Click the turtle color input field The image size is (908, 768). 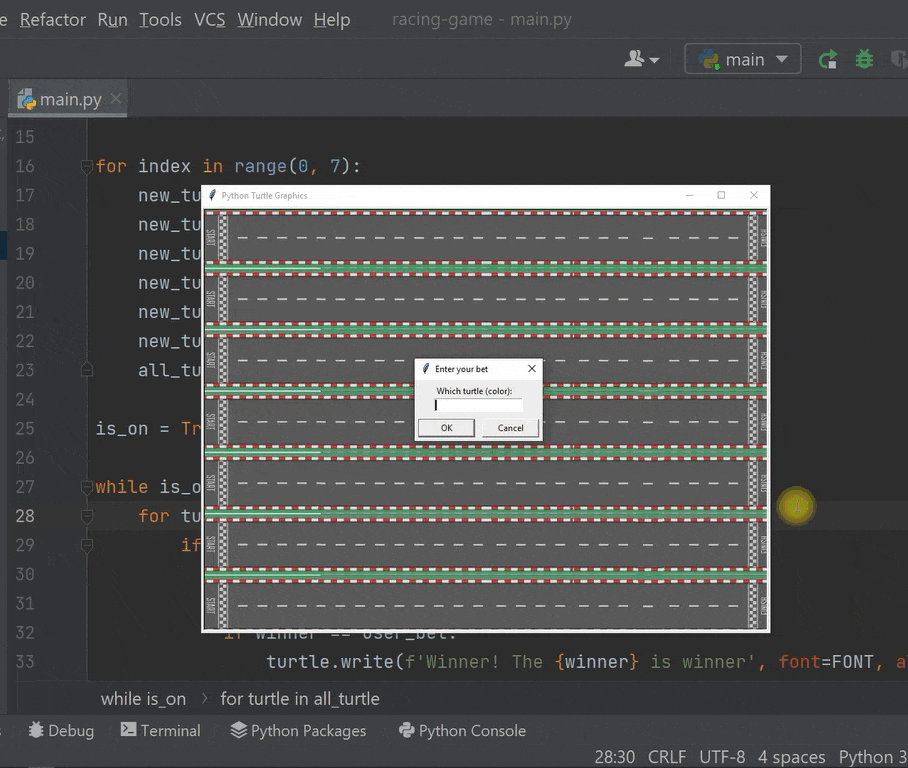(x=479, y=405)
